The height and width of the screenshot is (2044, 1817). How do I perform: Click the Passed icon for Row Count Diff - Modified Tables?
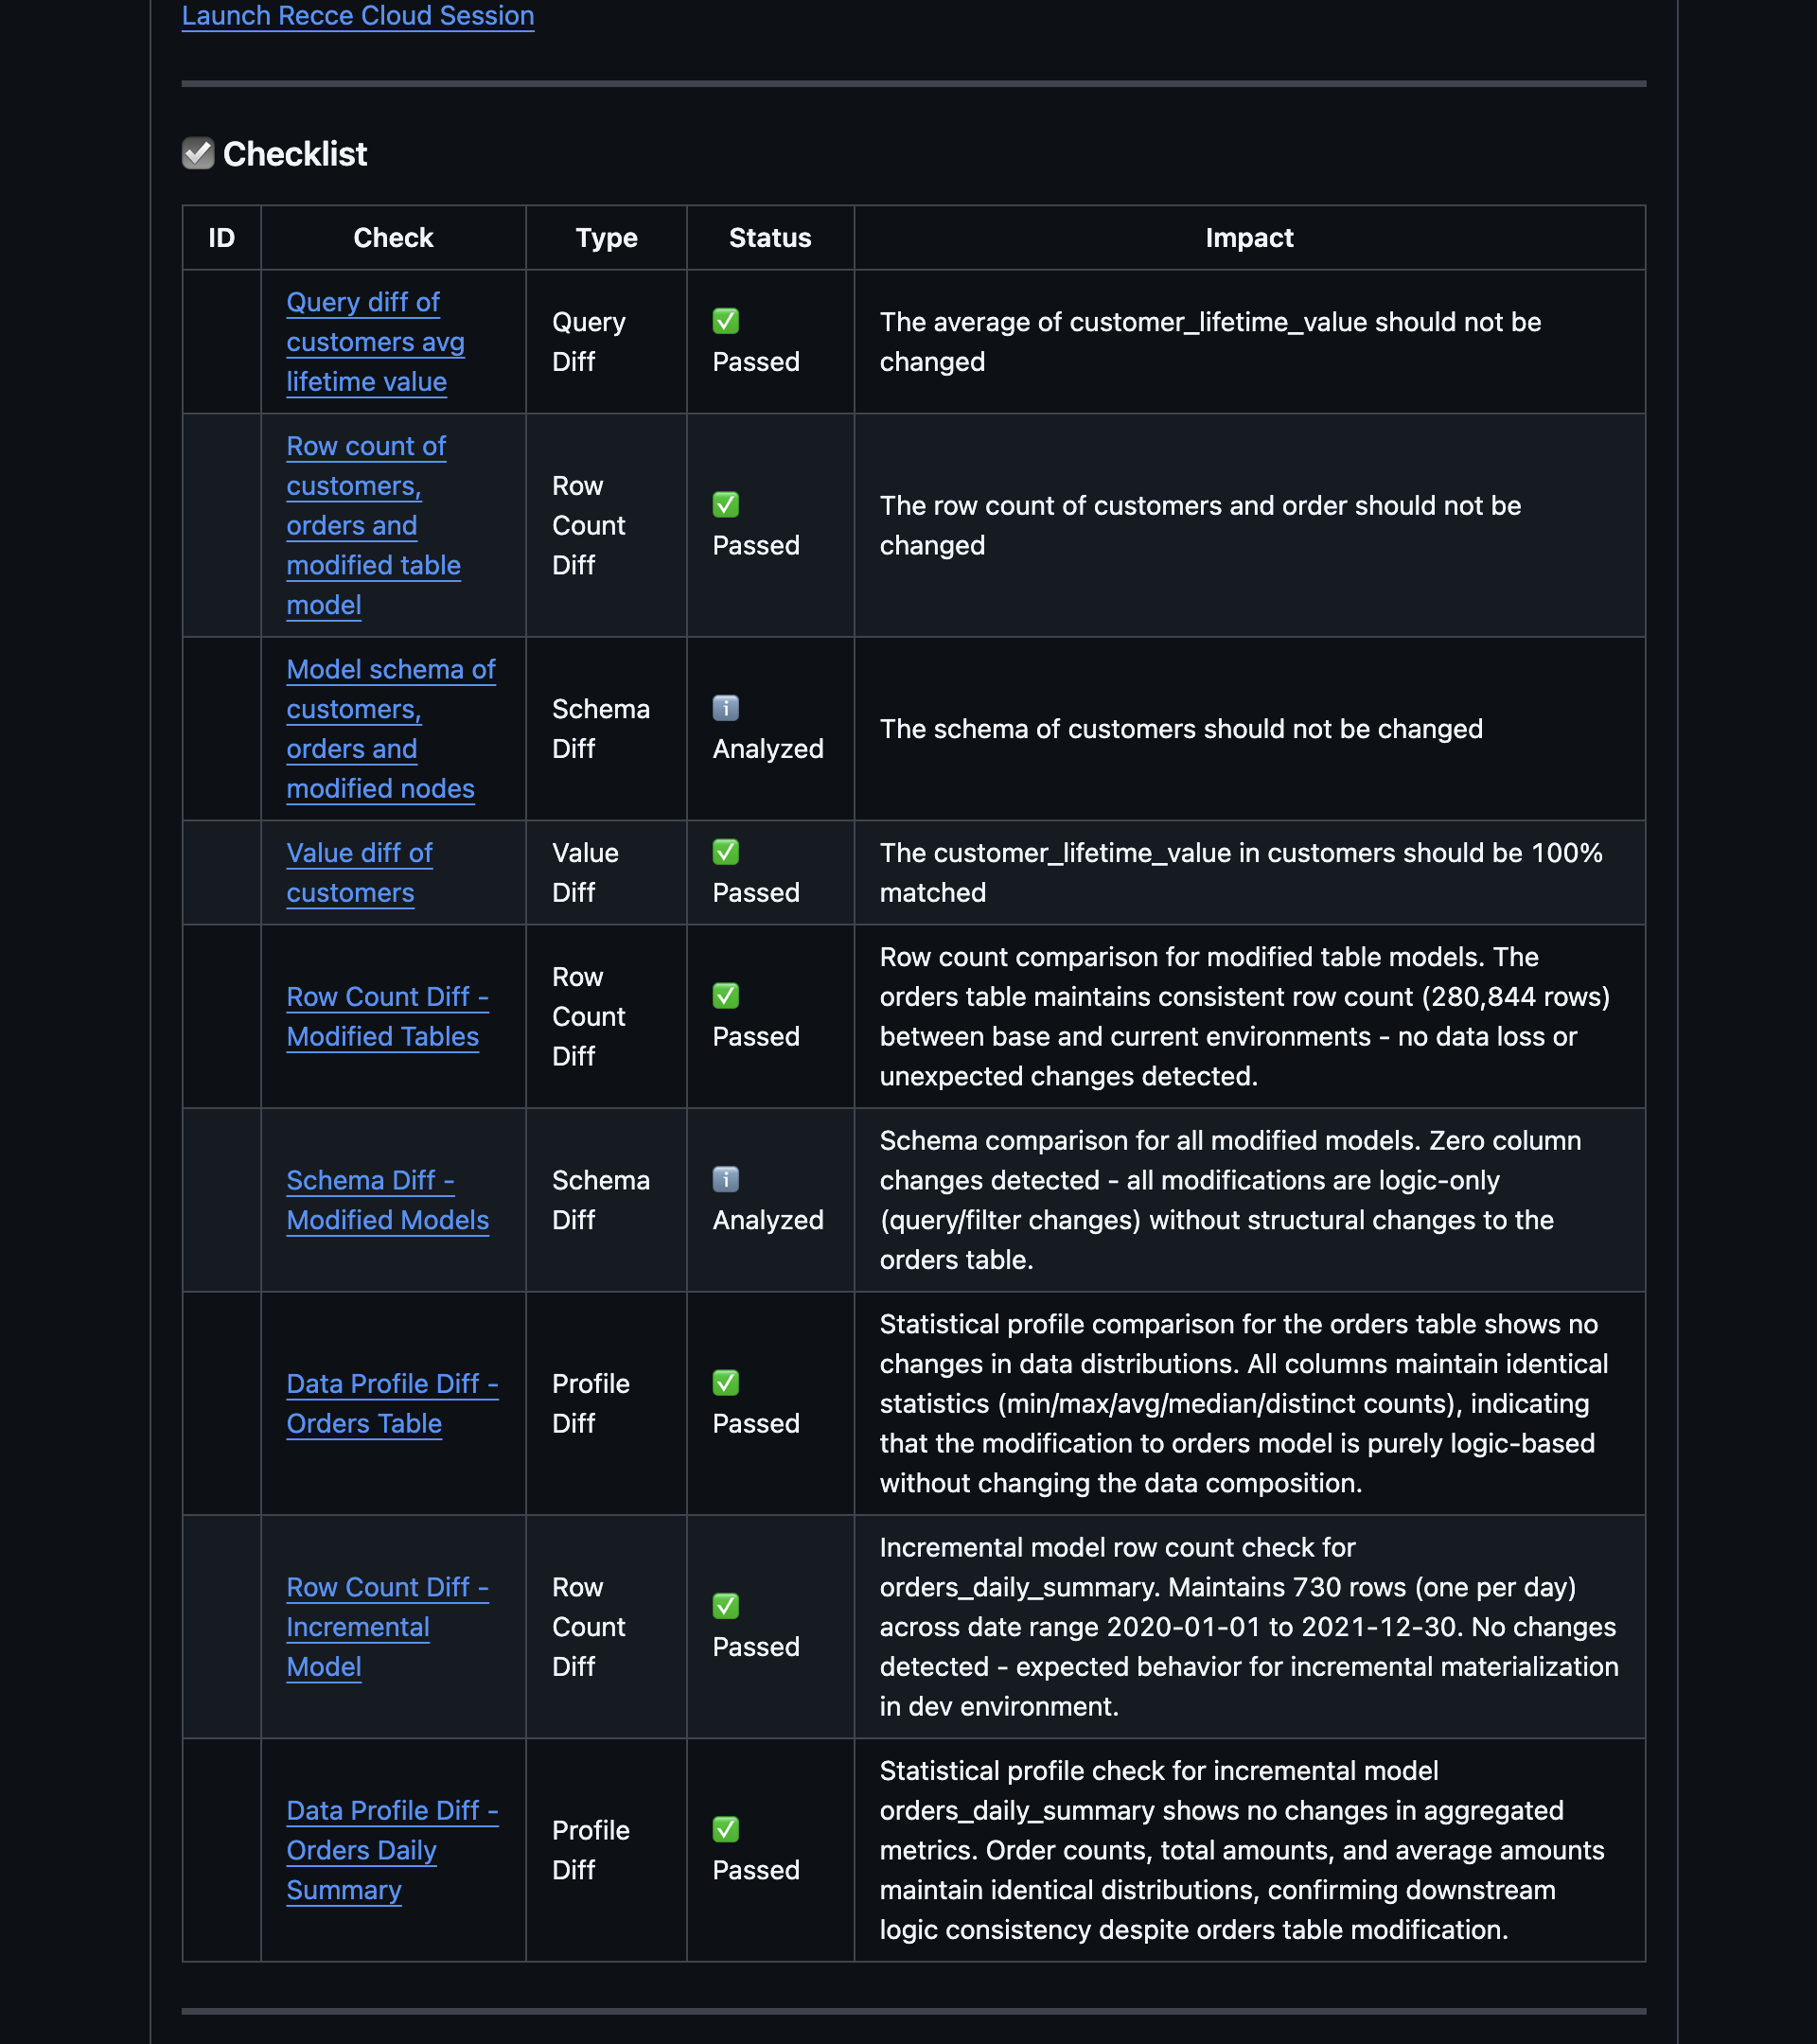[x=727, y=996]
